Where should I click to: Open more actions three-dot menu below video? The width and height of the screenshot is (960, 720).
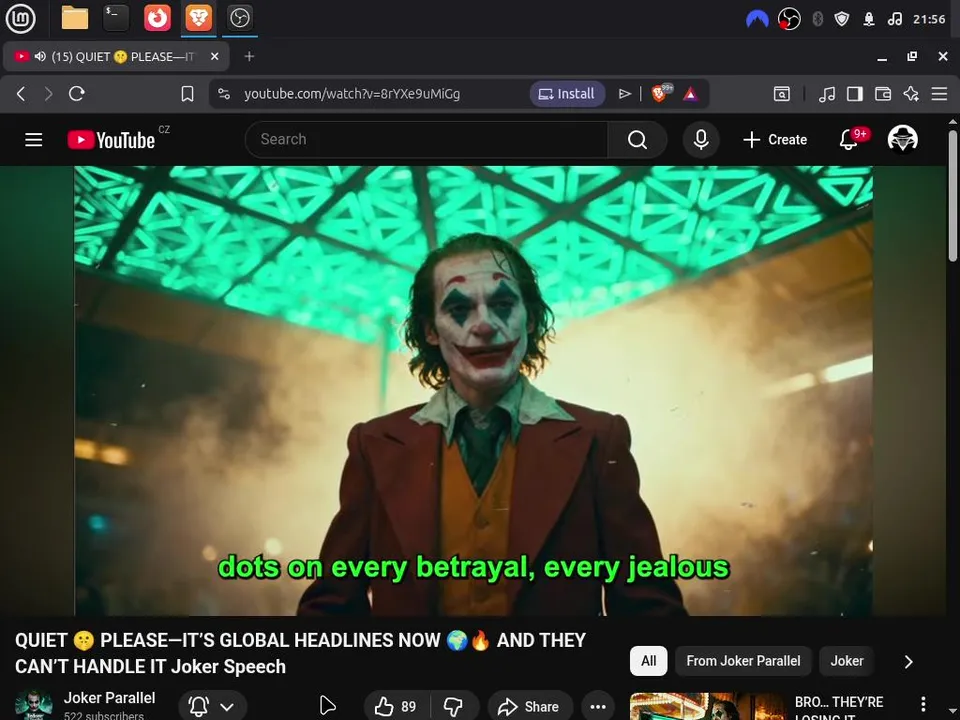598,707
